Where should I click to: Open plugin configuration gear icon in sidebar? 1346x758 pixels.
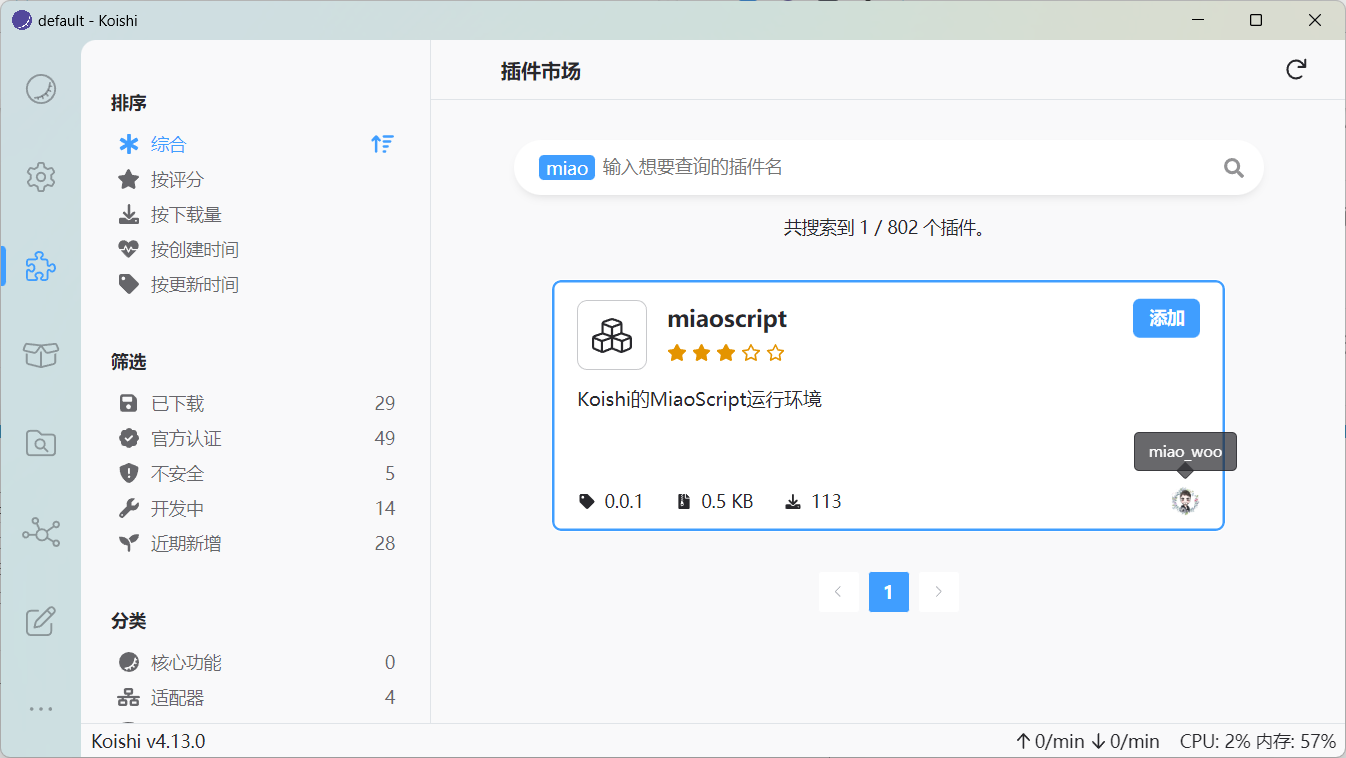[x=40, y=178]
